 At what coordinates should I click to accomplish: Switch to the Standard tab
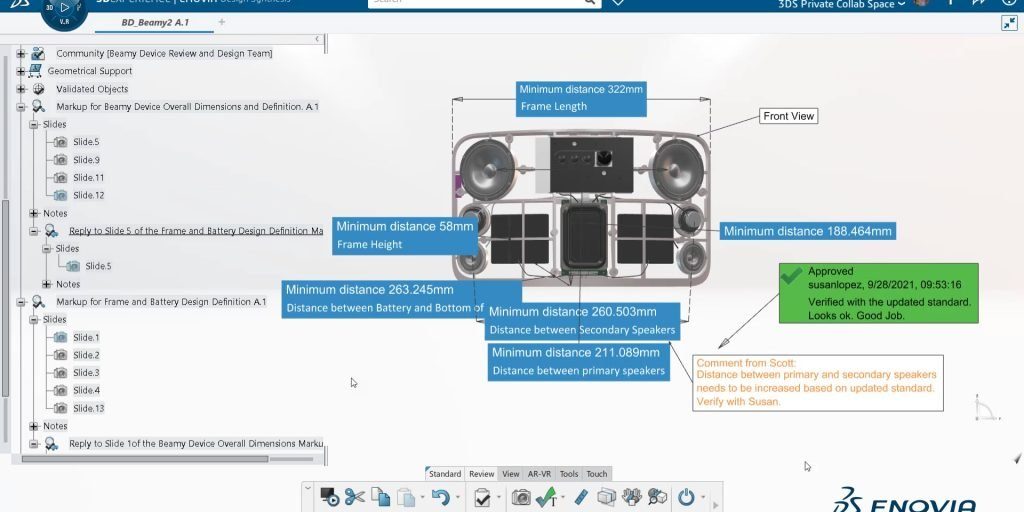(445, 474)
